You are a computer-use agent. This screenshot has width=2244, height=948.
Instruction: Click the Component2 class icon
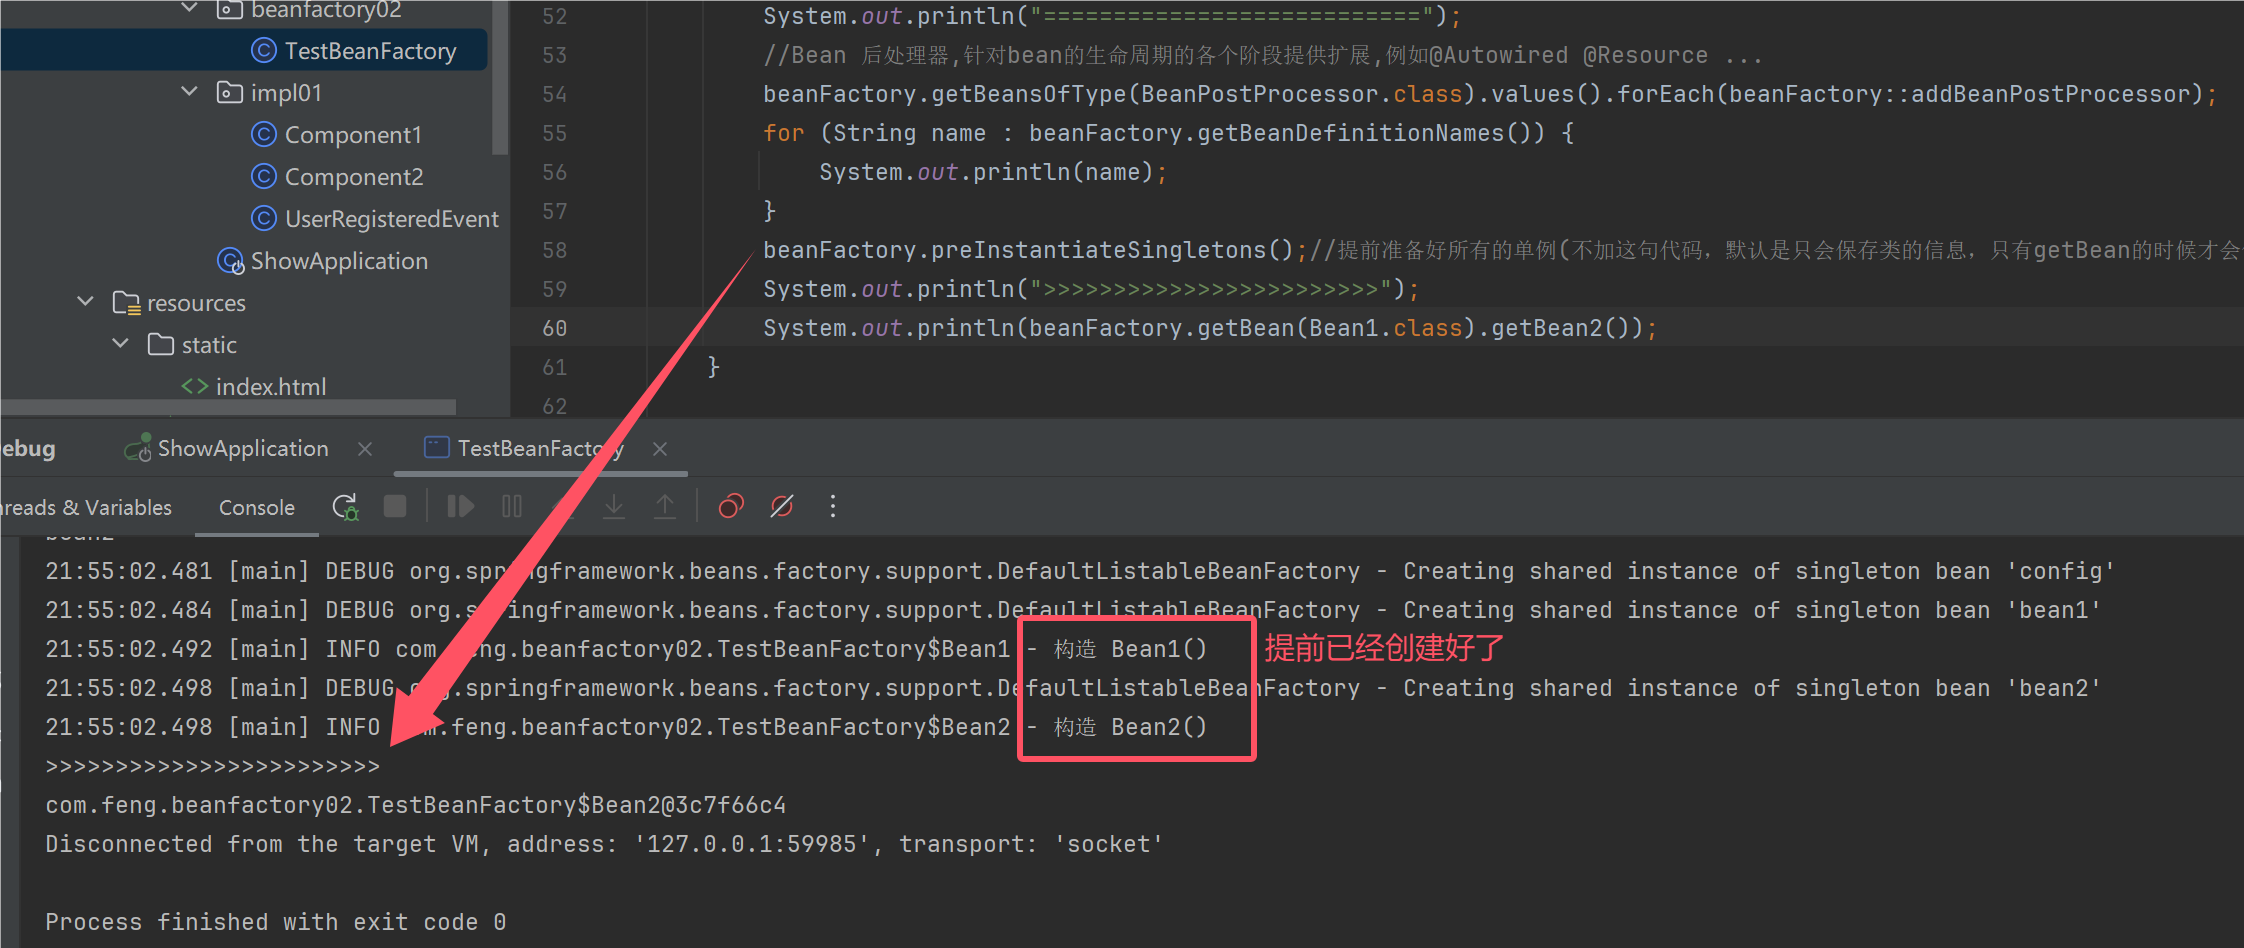point(263,177)
